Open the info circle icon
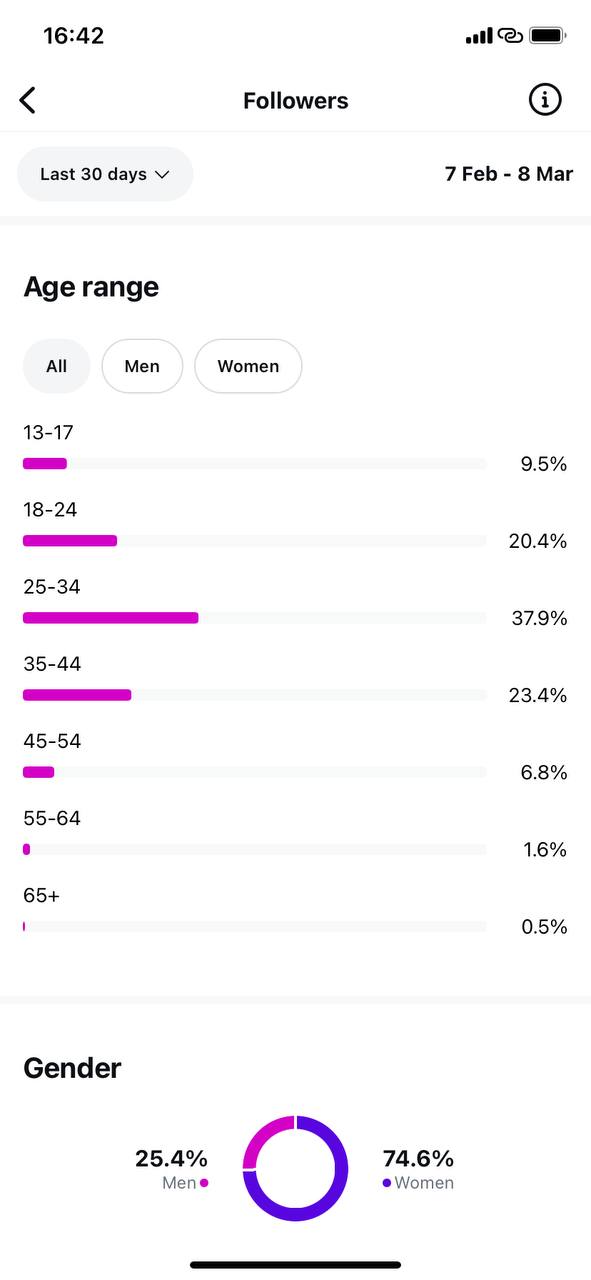The image size is (591, 1280). [x=545, y=99]
